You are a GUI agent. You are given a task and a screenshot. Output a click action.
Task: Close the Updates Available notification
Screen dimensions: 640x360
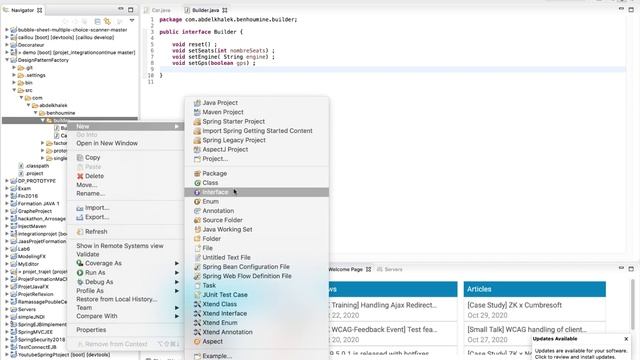click(x=626, y=339)
